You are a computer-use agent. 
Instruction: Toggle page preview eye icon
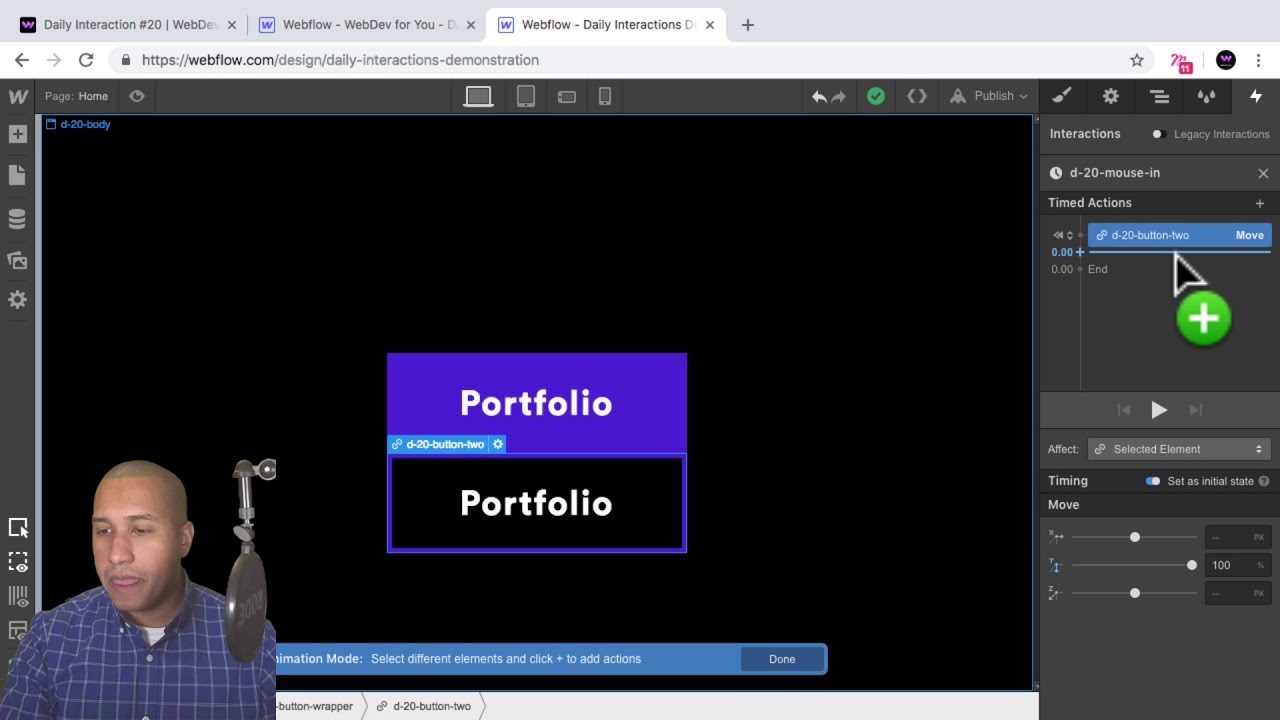coord(137,96)
